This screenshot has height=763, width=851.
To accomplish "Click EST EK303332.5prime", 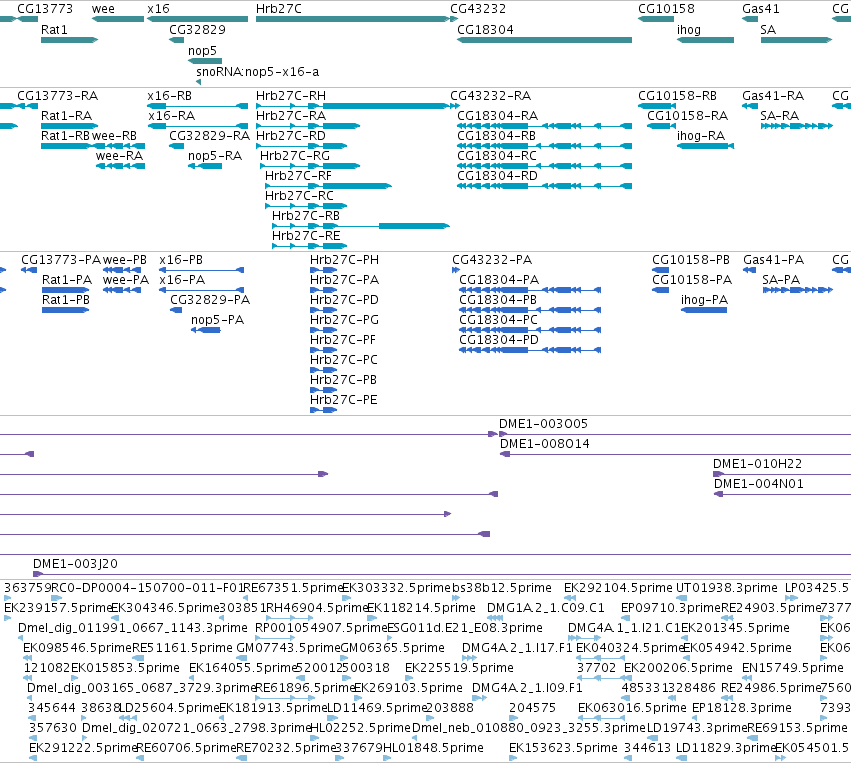I will [x=397, y=588].
